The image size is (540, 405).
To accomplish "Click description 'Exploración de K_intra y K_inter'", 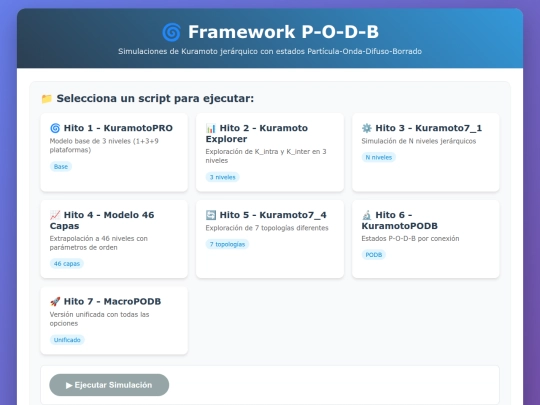I will [266, 156].
